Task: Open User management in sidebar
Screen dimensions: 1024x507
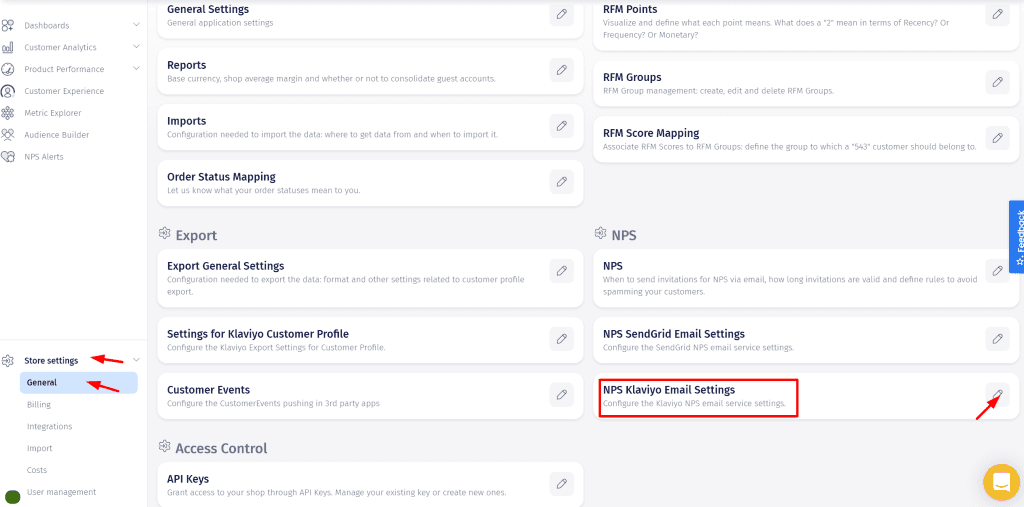Action: click(x=61, y=492)
